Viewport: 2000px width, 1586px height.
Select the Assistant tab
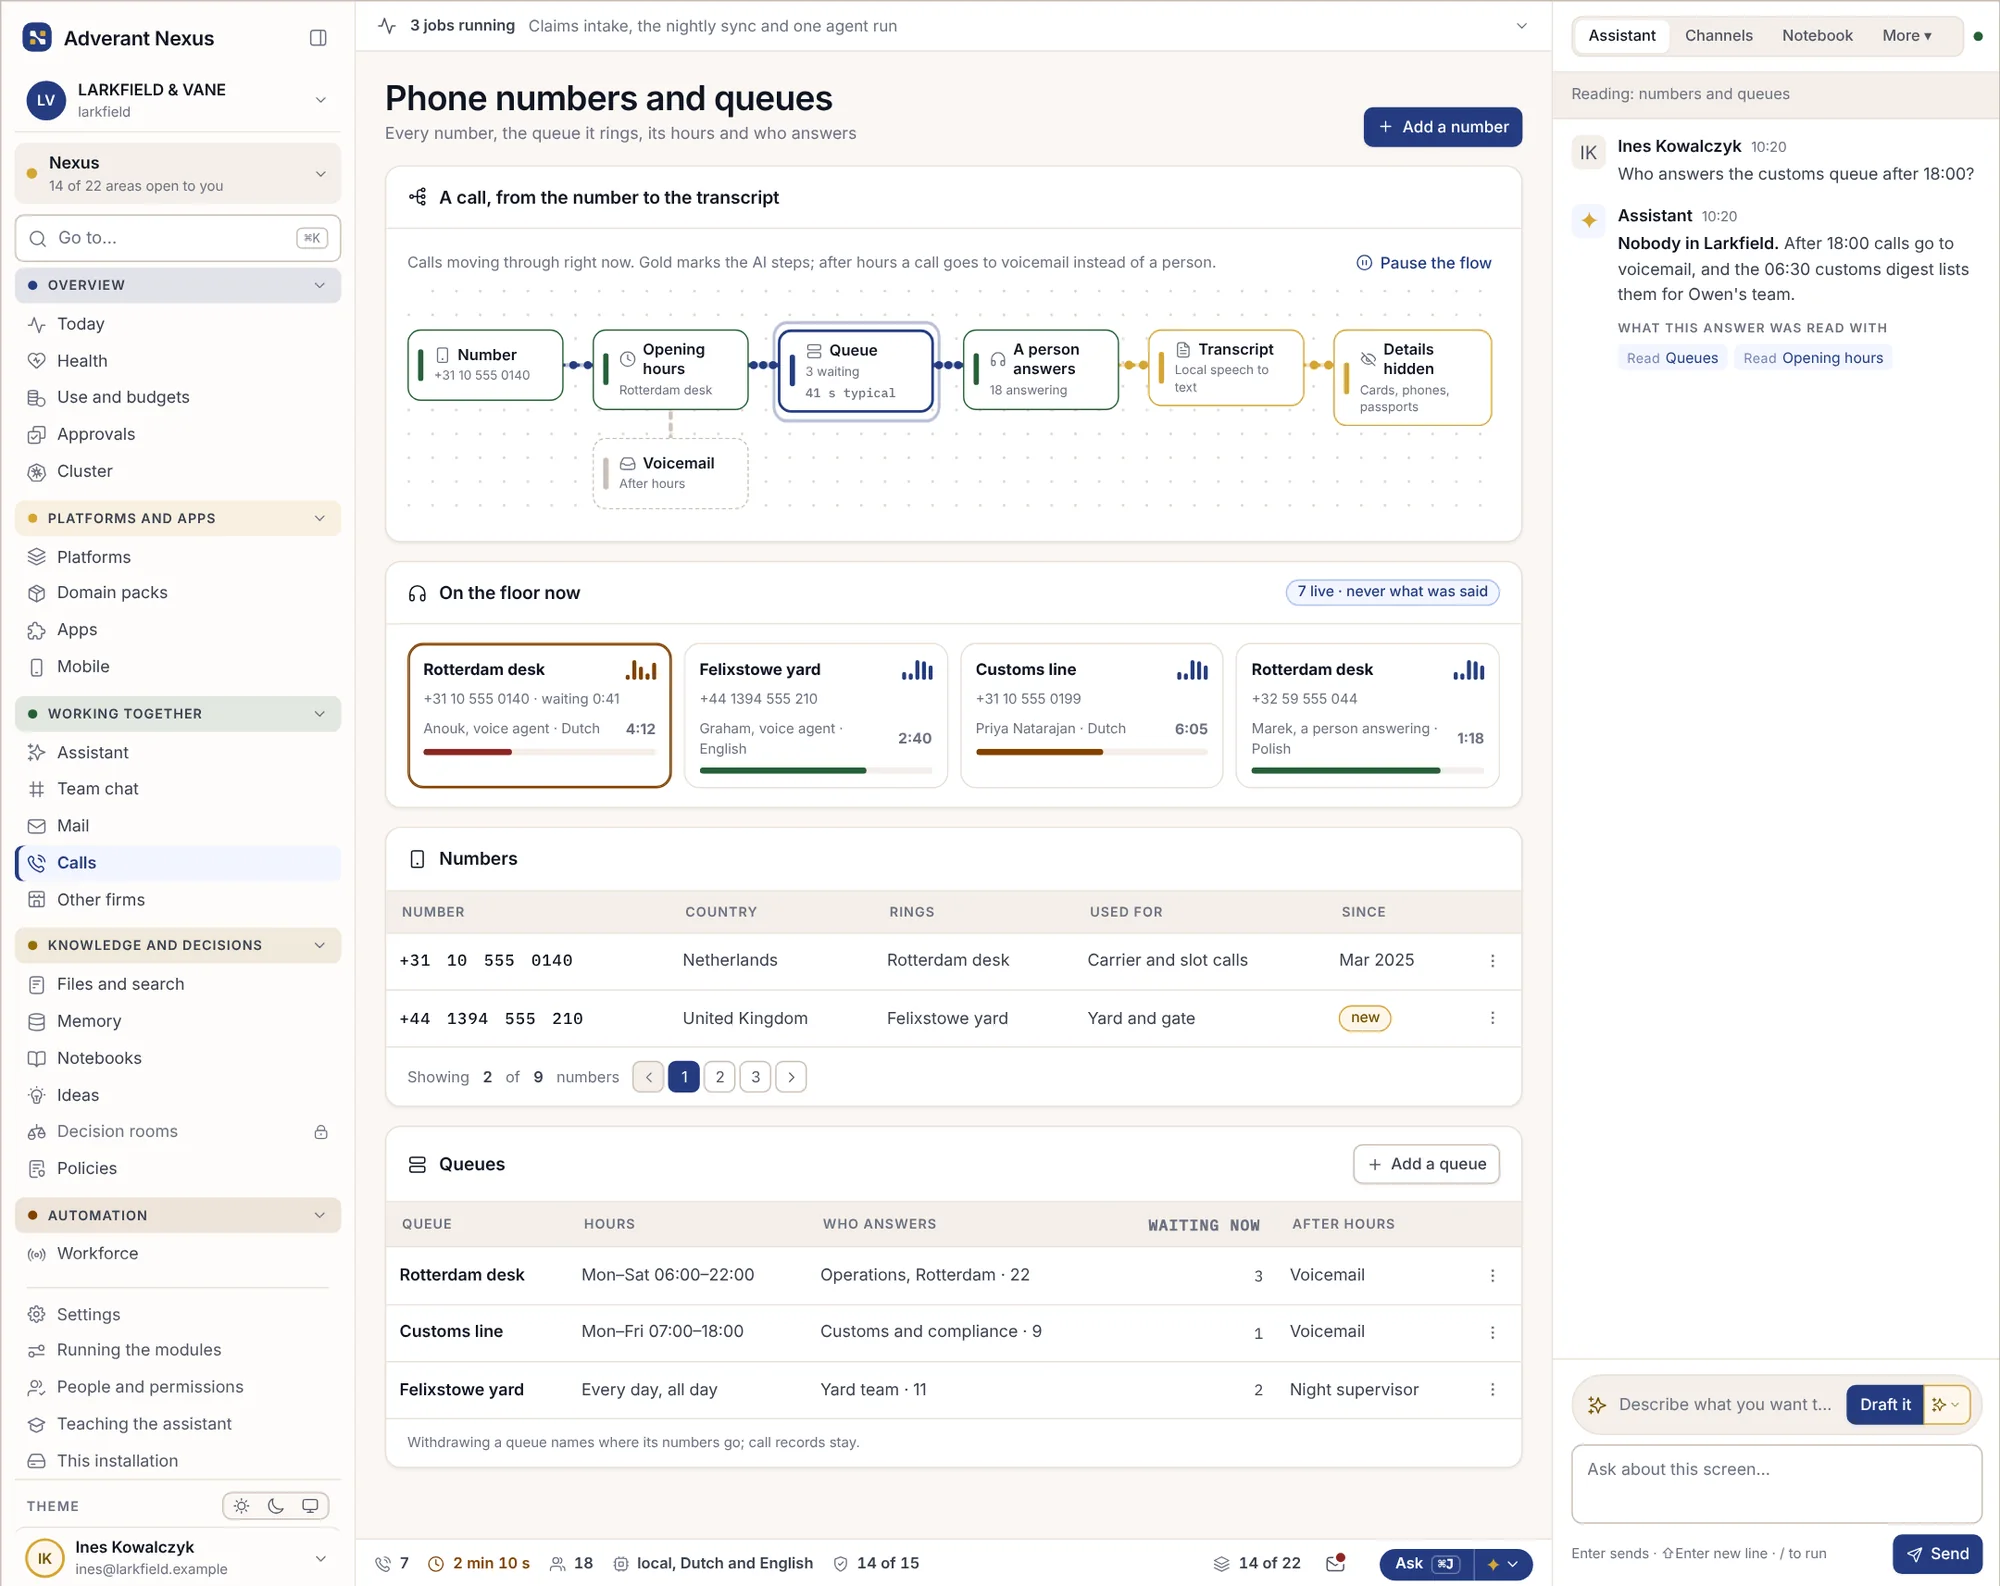(1621, 36)
